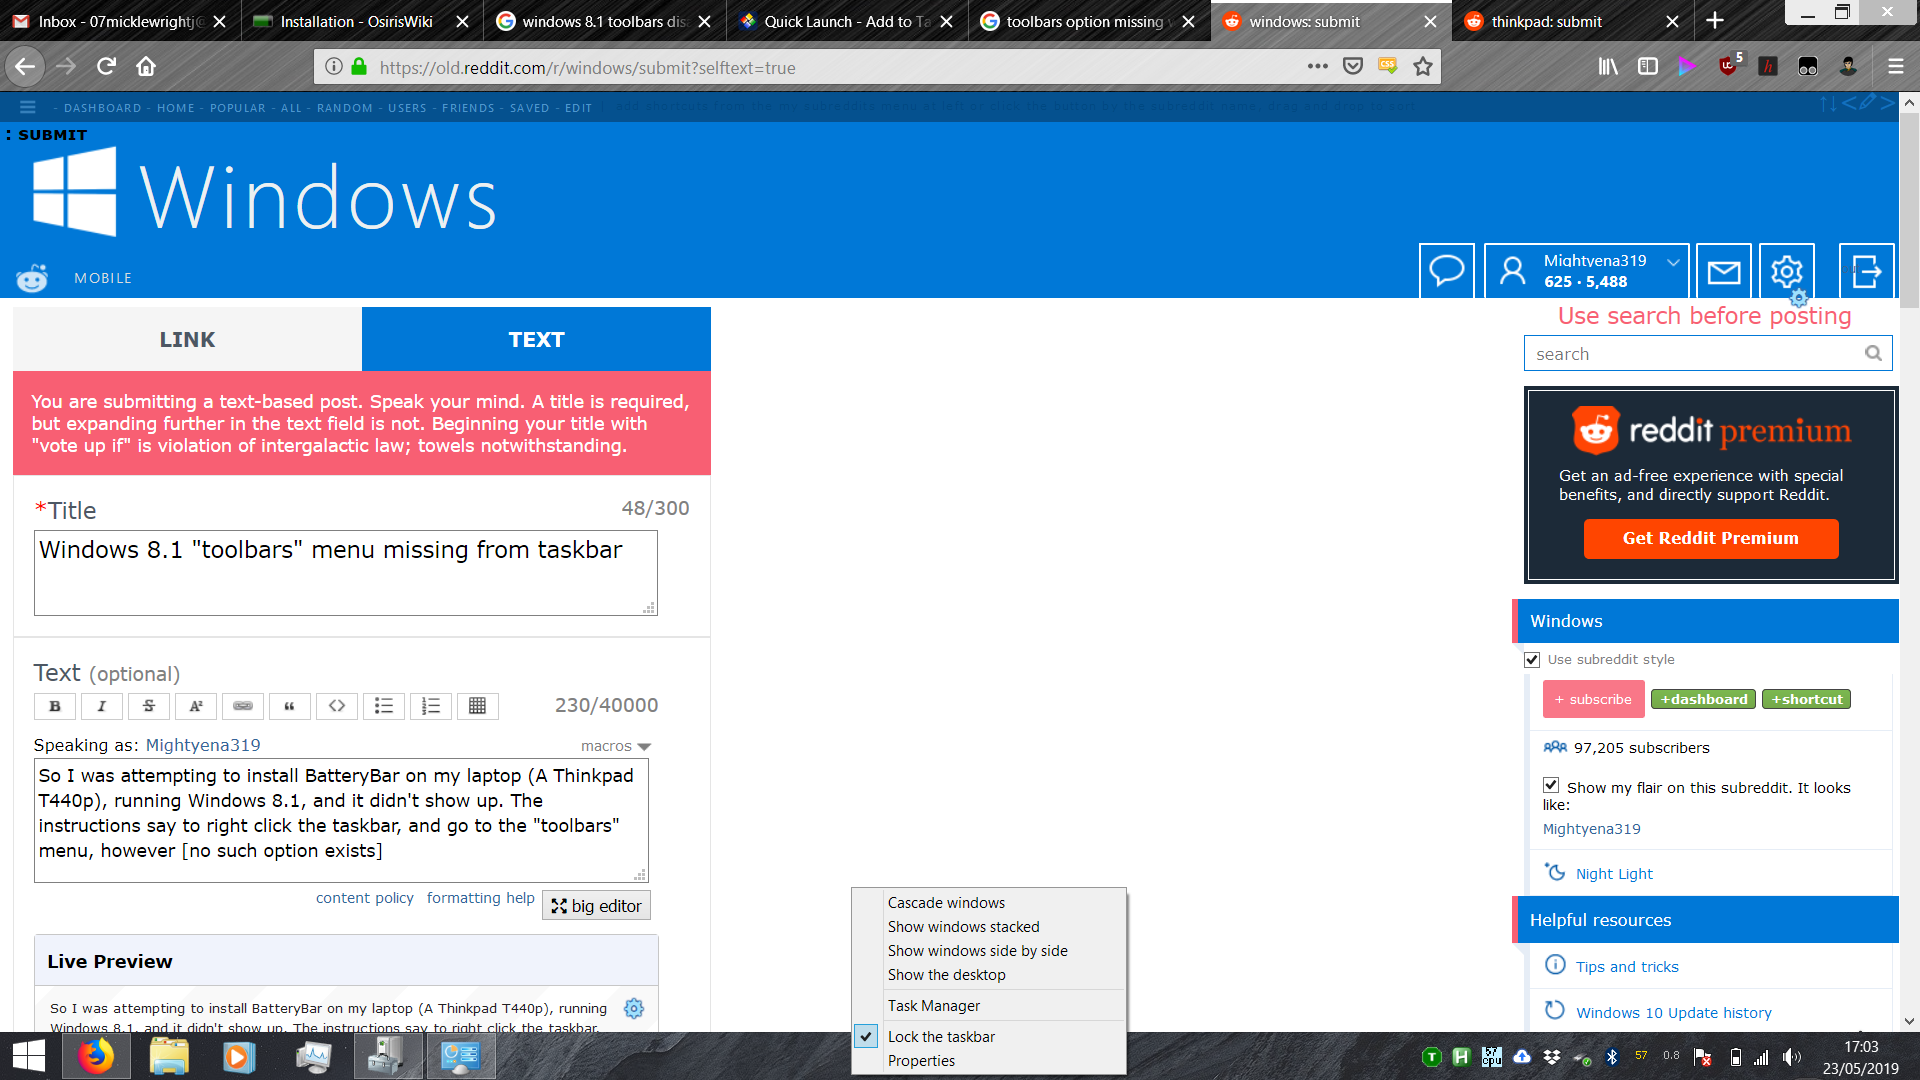
Task: Select Show the desktop menu item
Action: click(x=946, y=975)
